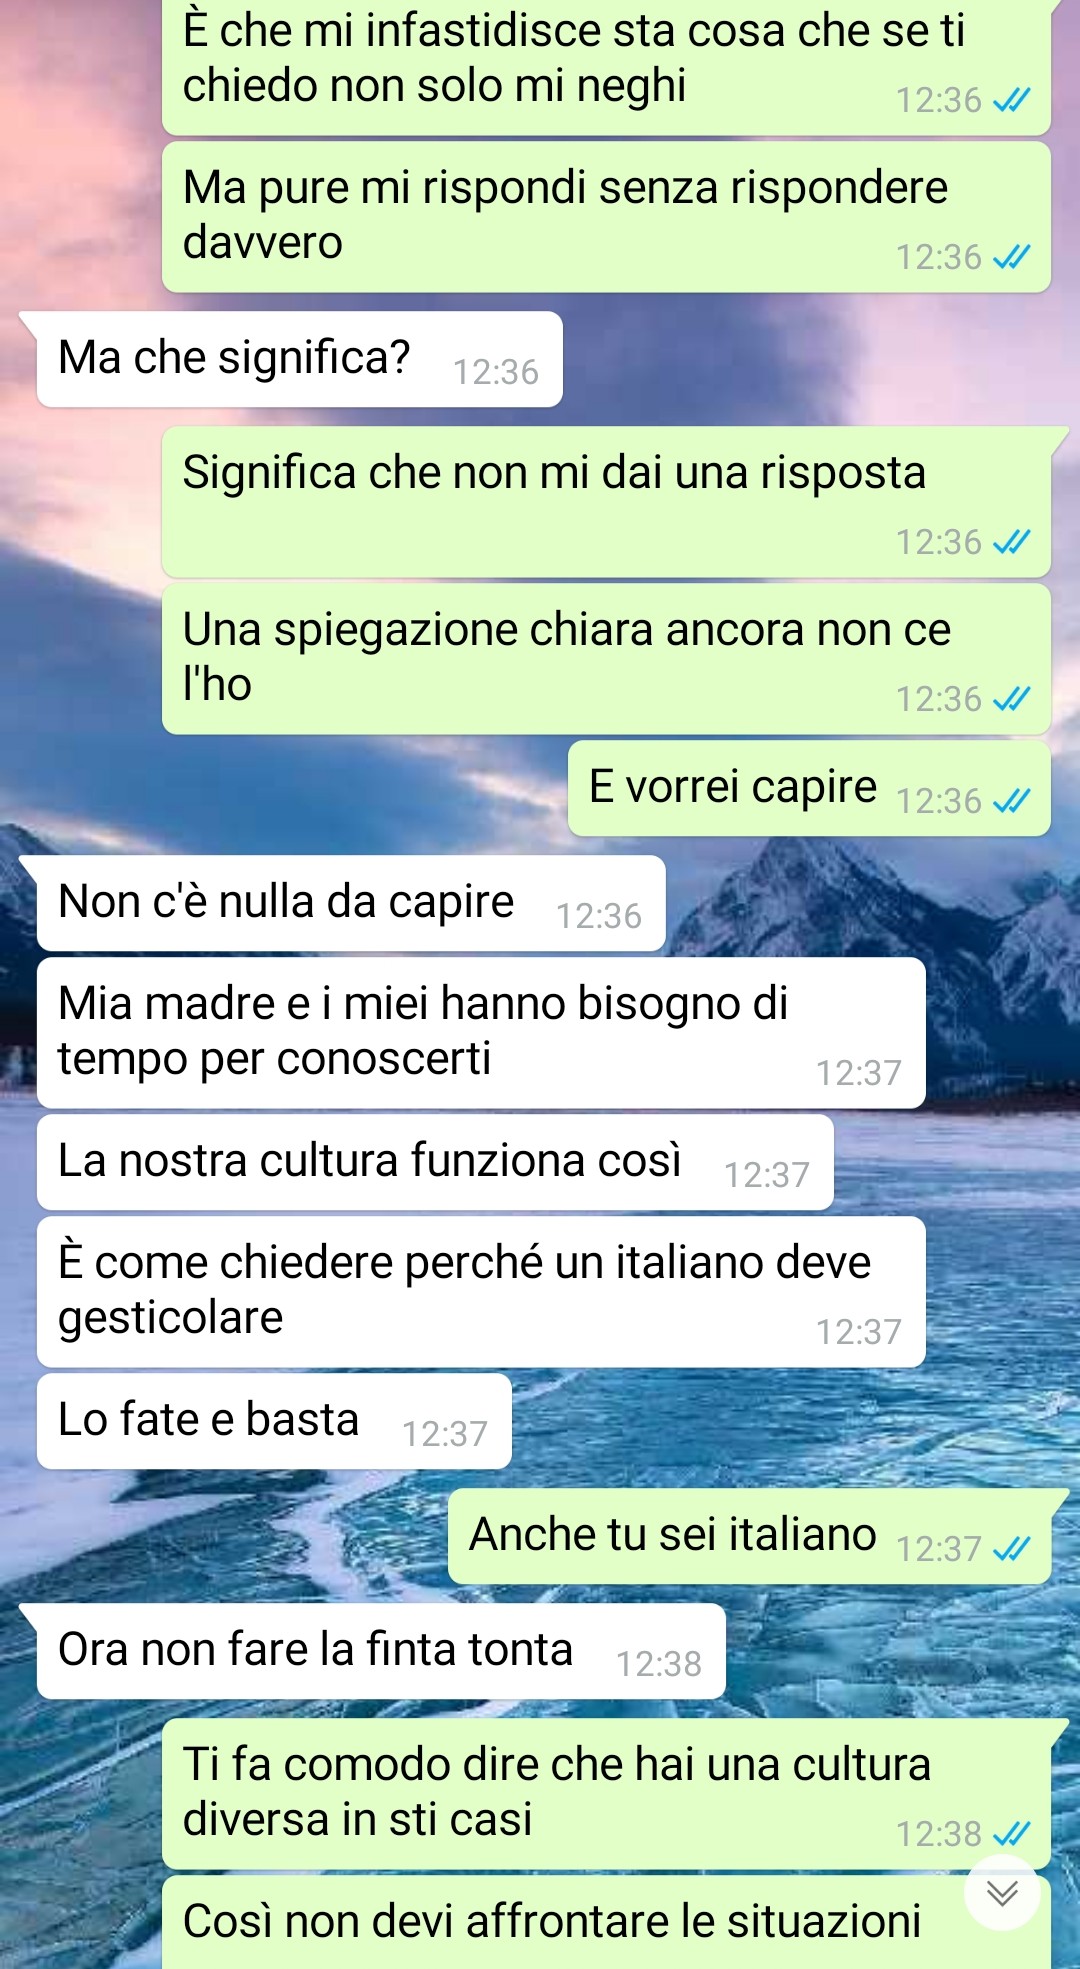
Task: Tap the 'Così non devi affrontare le situazioni' message
Action: click(x=606, y=1922)
